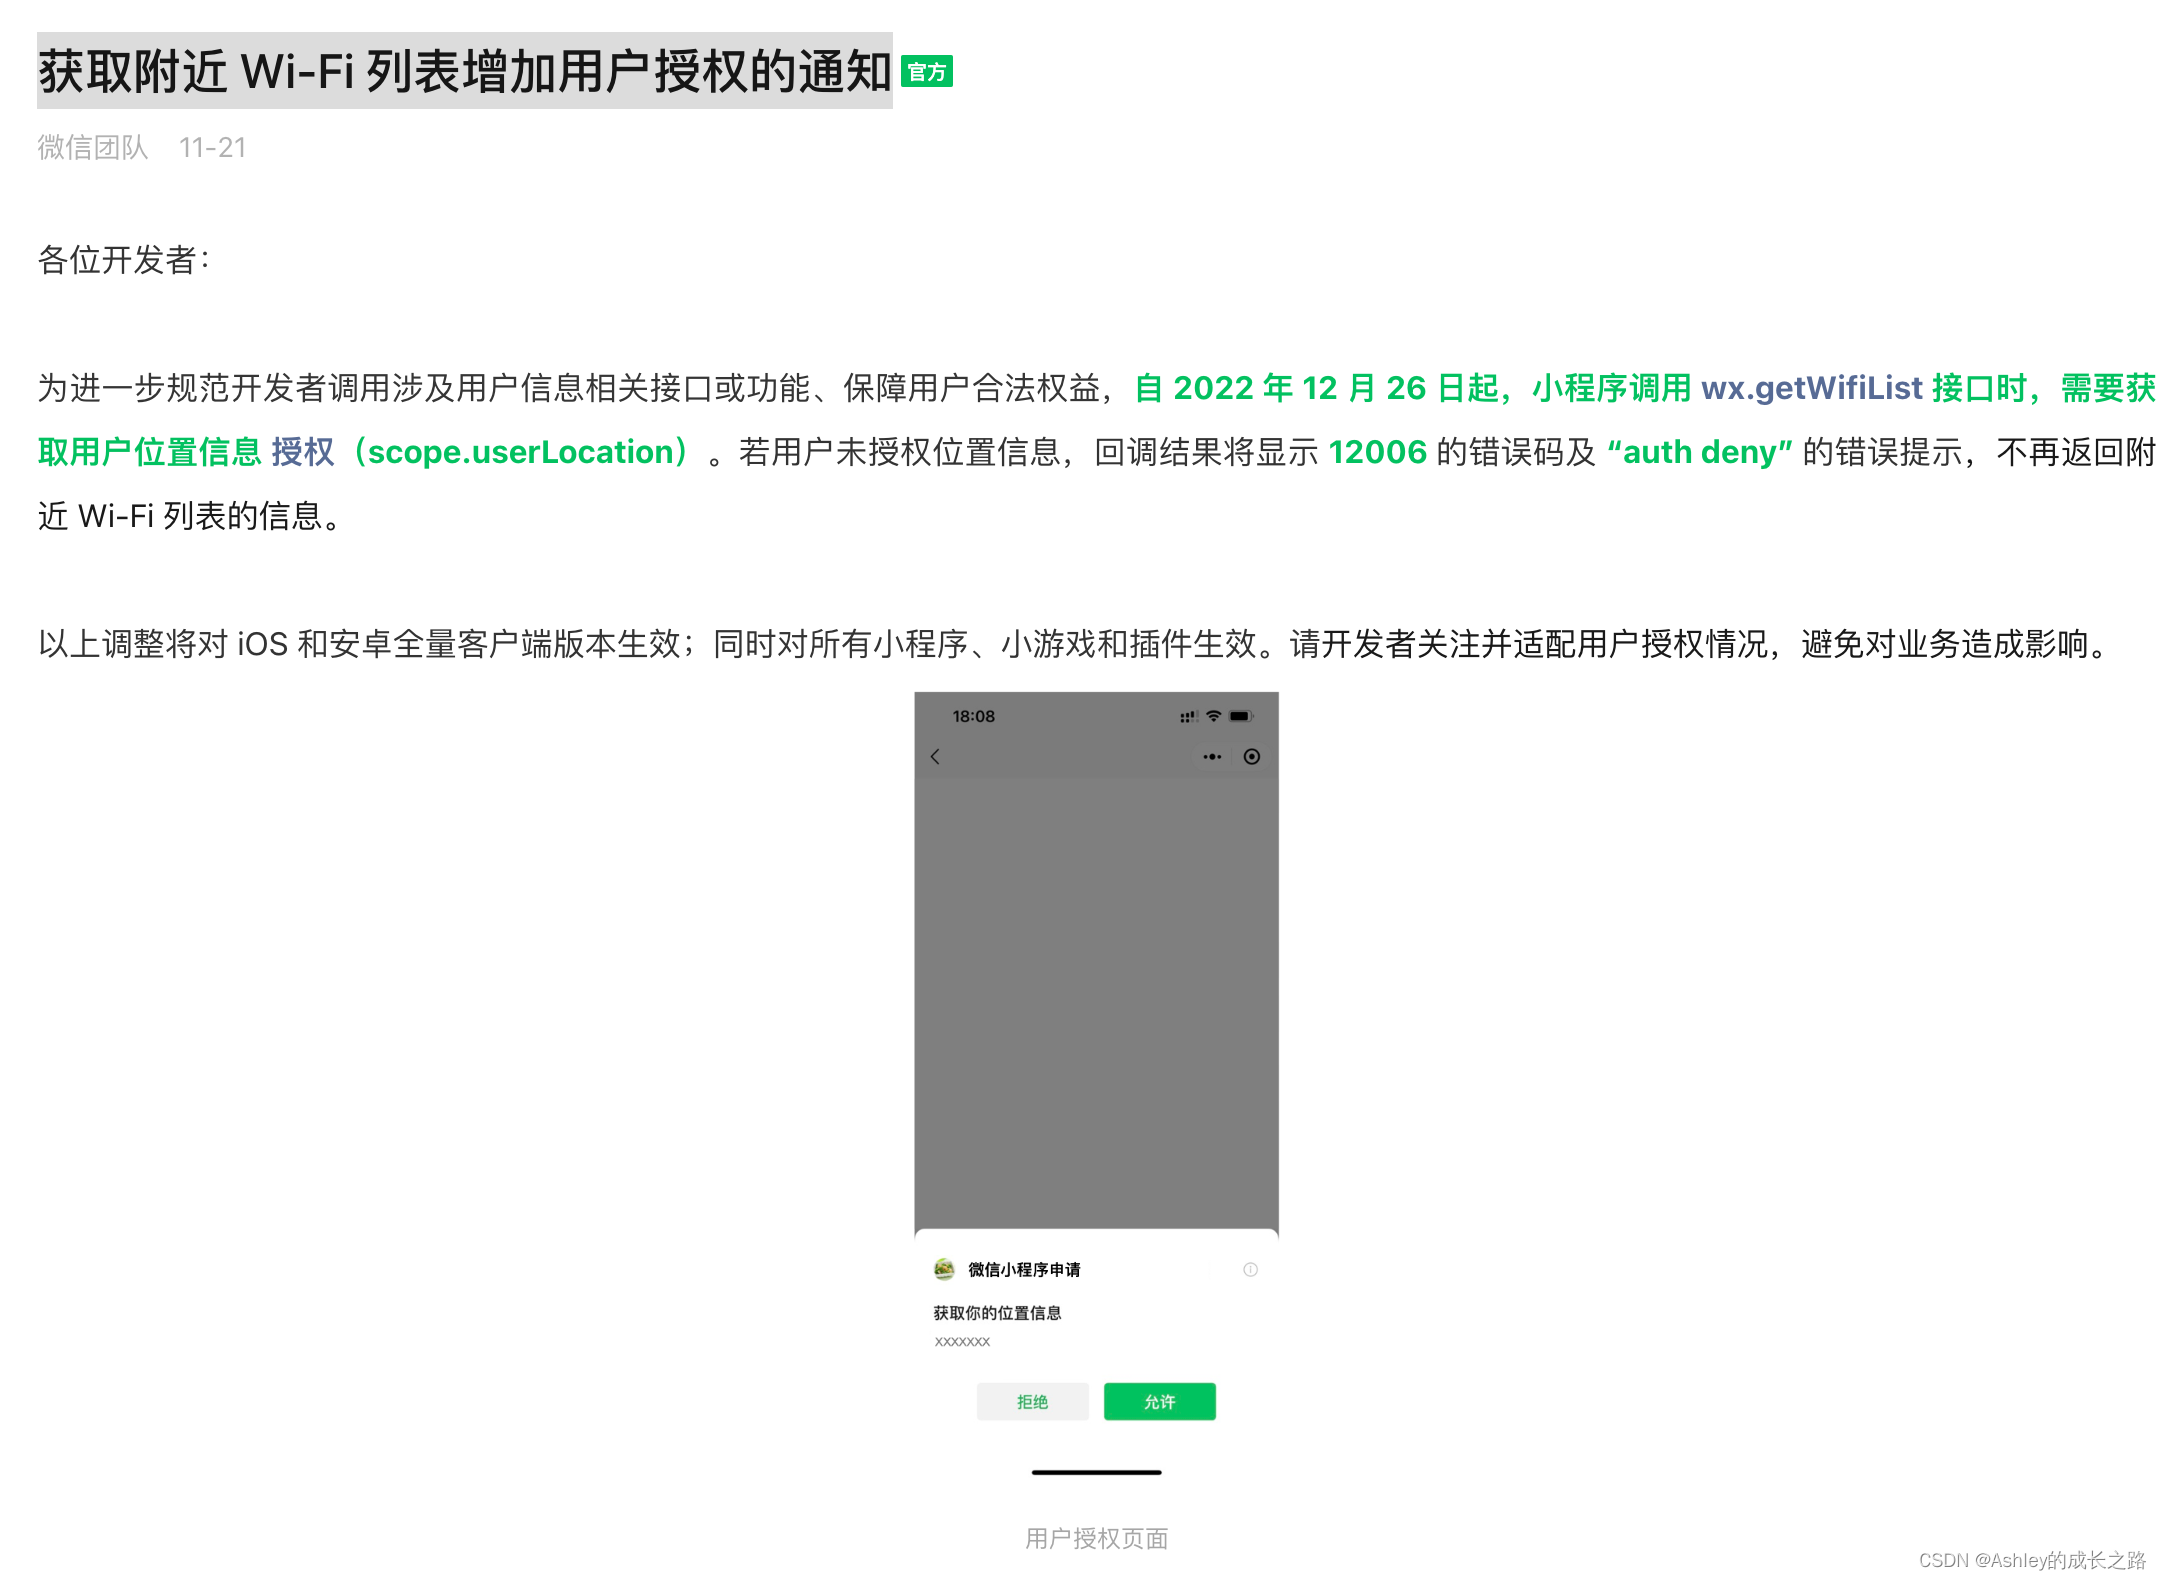2162x1580 pixels.
Task: Click the wx.getWifiList highlighted text
Action: pyautogui.click(x=1812, y=388)
